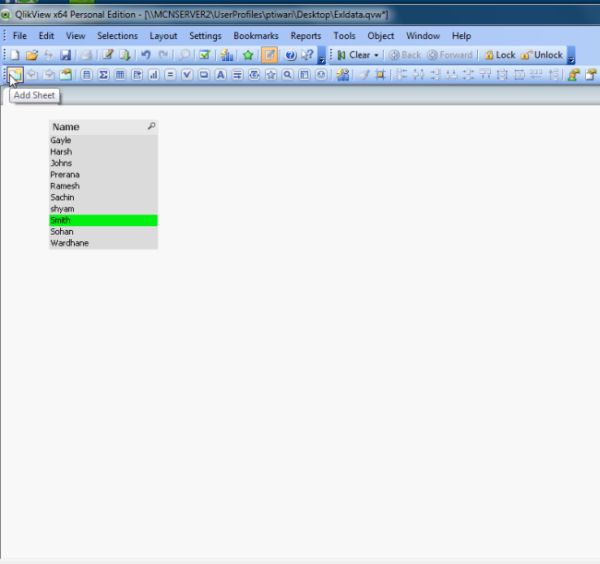Create a Button object
Image resolution: width=600 pixels, height=564 pixels.
point(204,75)
